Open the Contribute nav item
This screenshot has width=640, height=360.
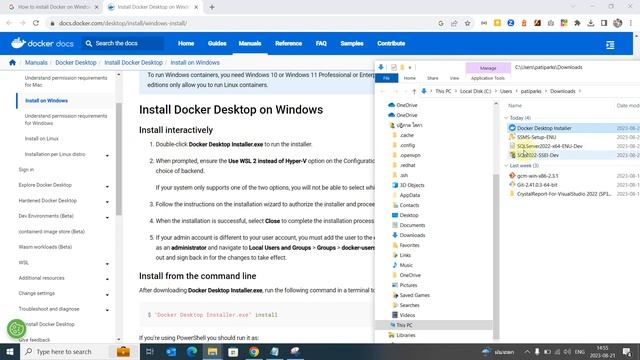tap(391, 43)
